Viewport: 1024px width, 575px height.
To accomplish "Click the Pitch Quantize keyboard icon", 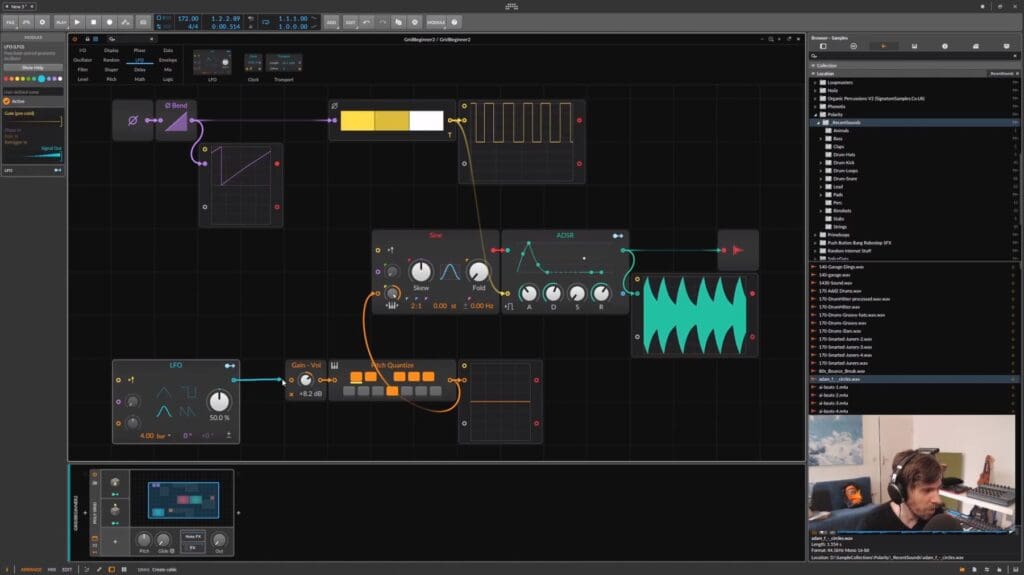I will 334,365.
